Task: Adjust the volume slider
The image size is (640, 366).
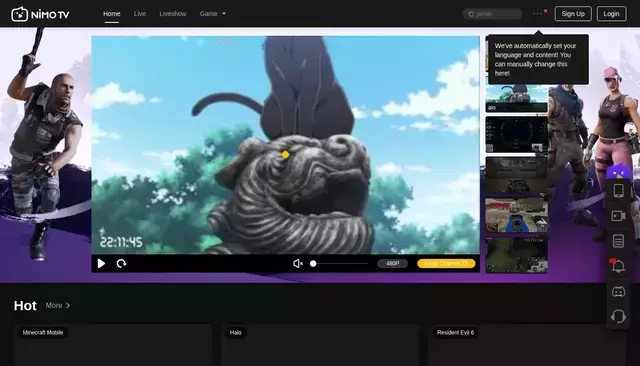Action: (339, 264)
